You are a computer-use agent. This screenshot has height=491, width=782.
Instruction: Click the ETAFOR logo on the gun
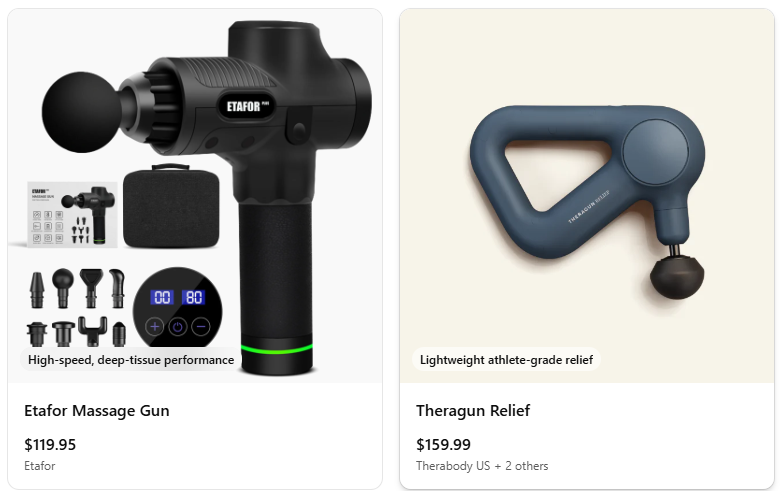pyautogui.click(x=246, y=106)
